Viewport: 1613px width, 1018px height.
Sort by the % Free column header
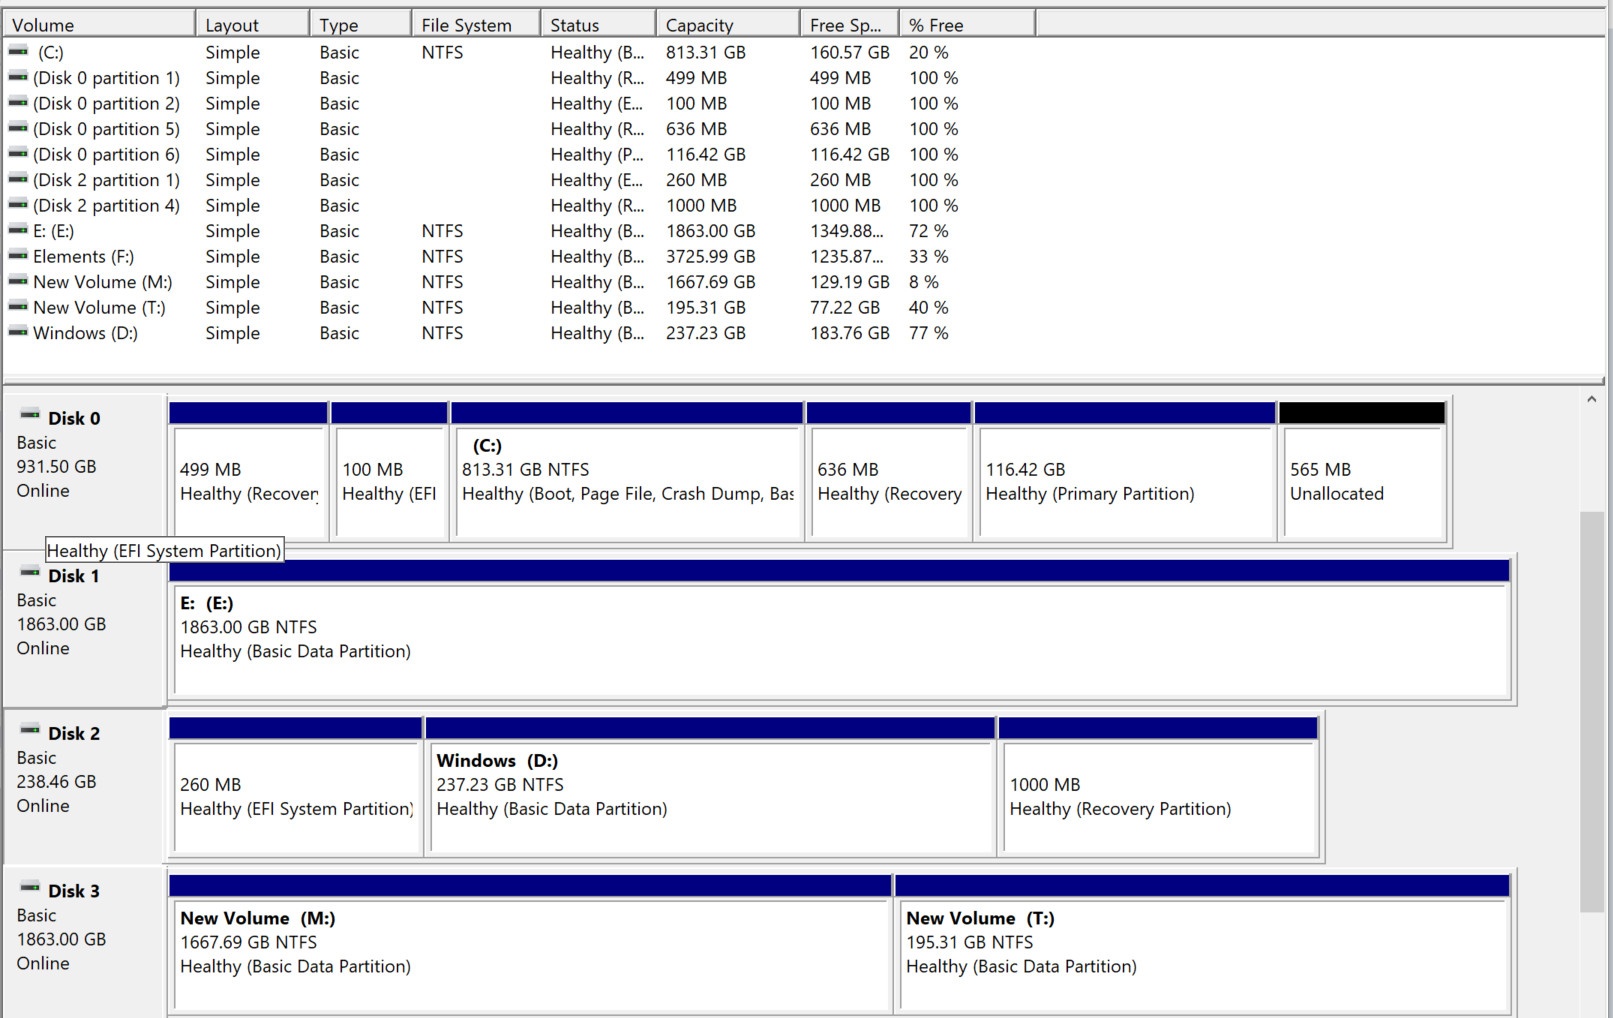coord(967,24)
